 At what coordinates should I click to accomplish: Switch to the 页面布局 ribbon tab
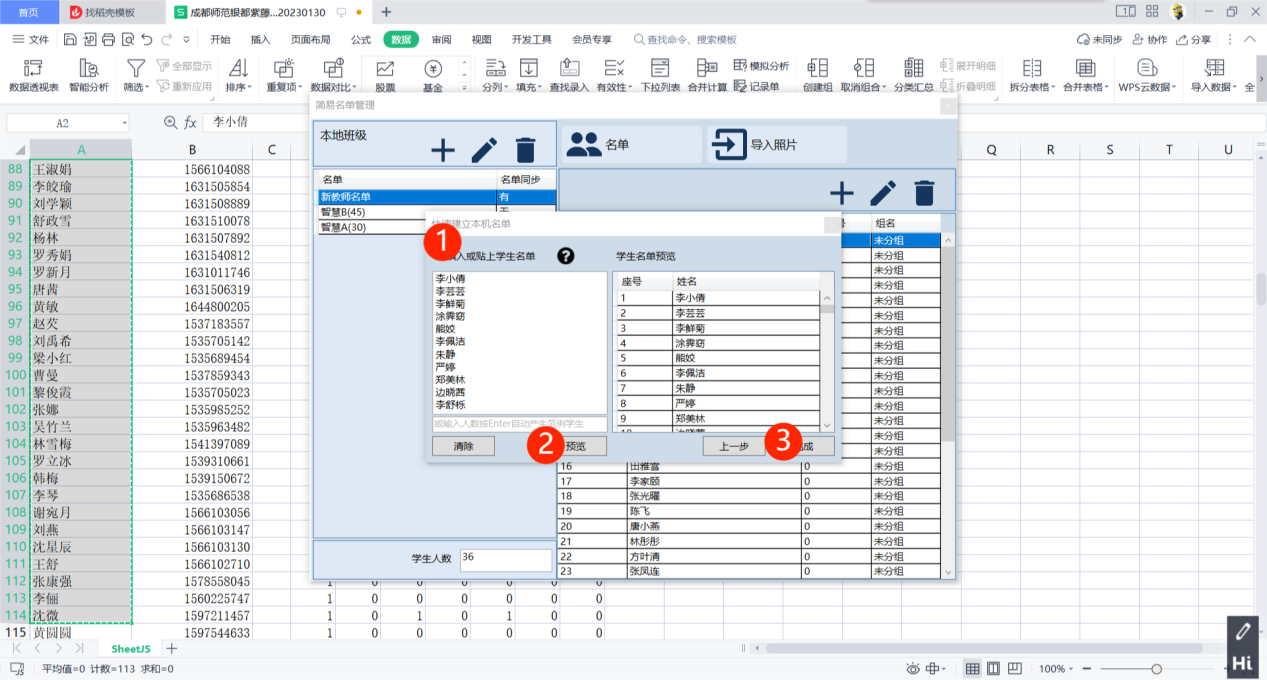click(x=310, y=40)
